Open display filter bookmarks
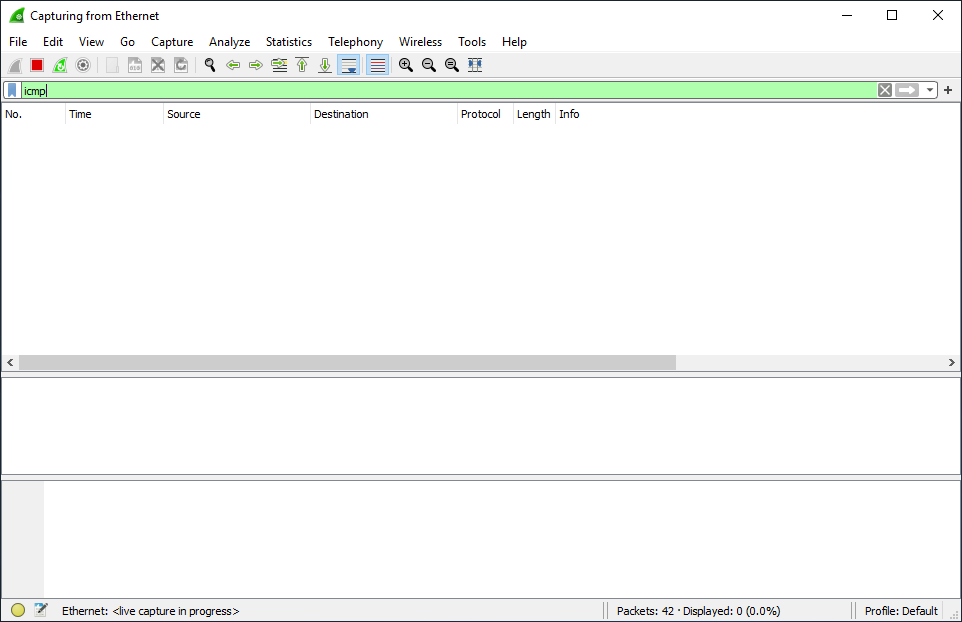 pyautogui.click(x=12, y=91)
